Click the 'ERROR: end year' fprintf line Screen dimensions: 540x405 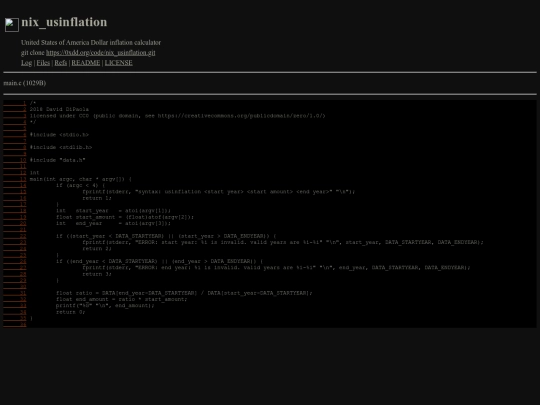tap(277, 268)
